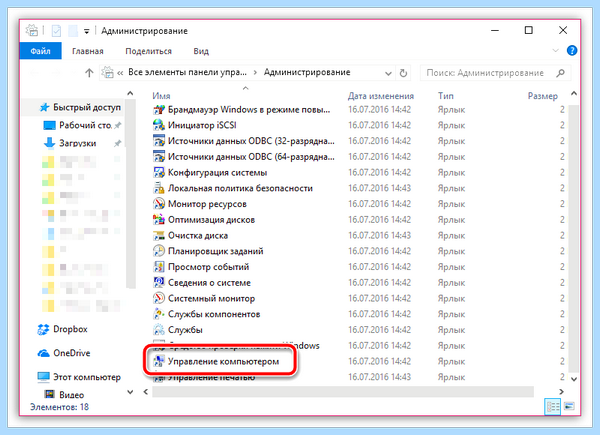
Task: Switch to the Главная ribbon tab
Action: pos(88,51)
